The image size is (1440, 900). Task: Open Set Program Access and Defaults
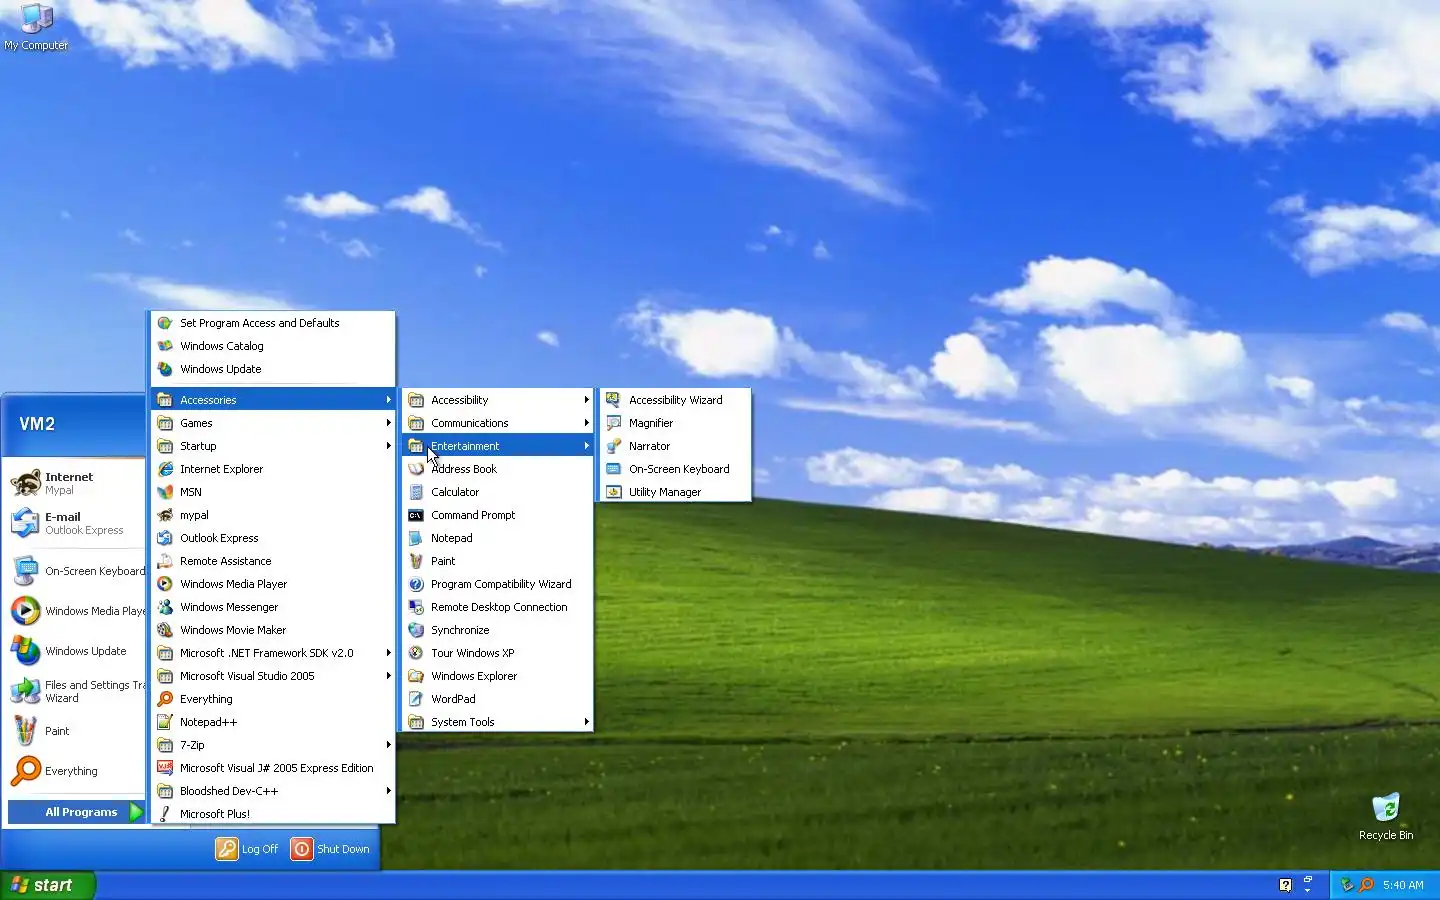point(273,323)
